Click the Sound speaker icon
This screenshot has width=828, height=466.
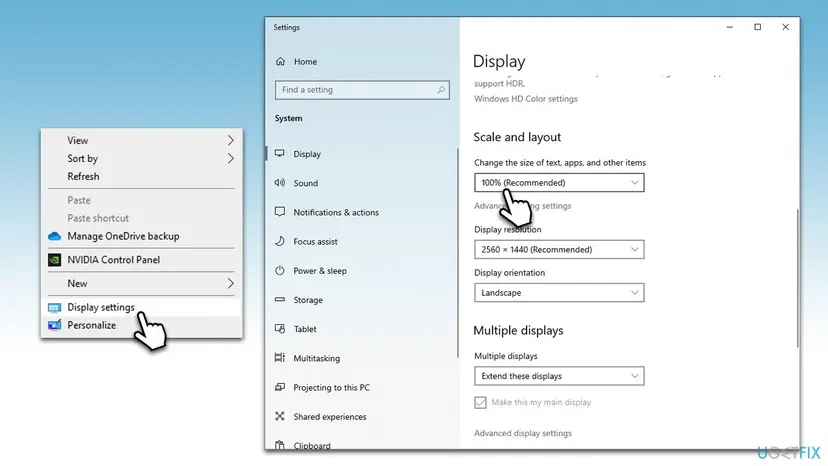(280, 183)
